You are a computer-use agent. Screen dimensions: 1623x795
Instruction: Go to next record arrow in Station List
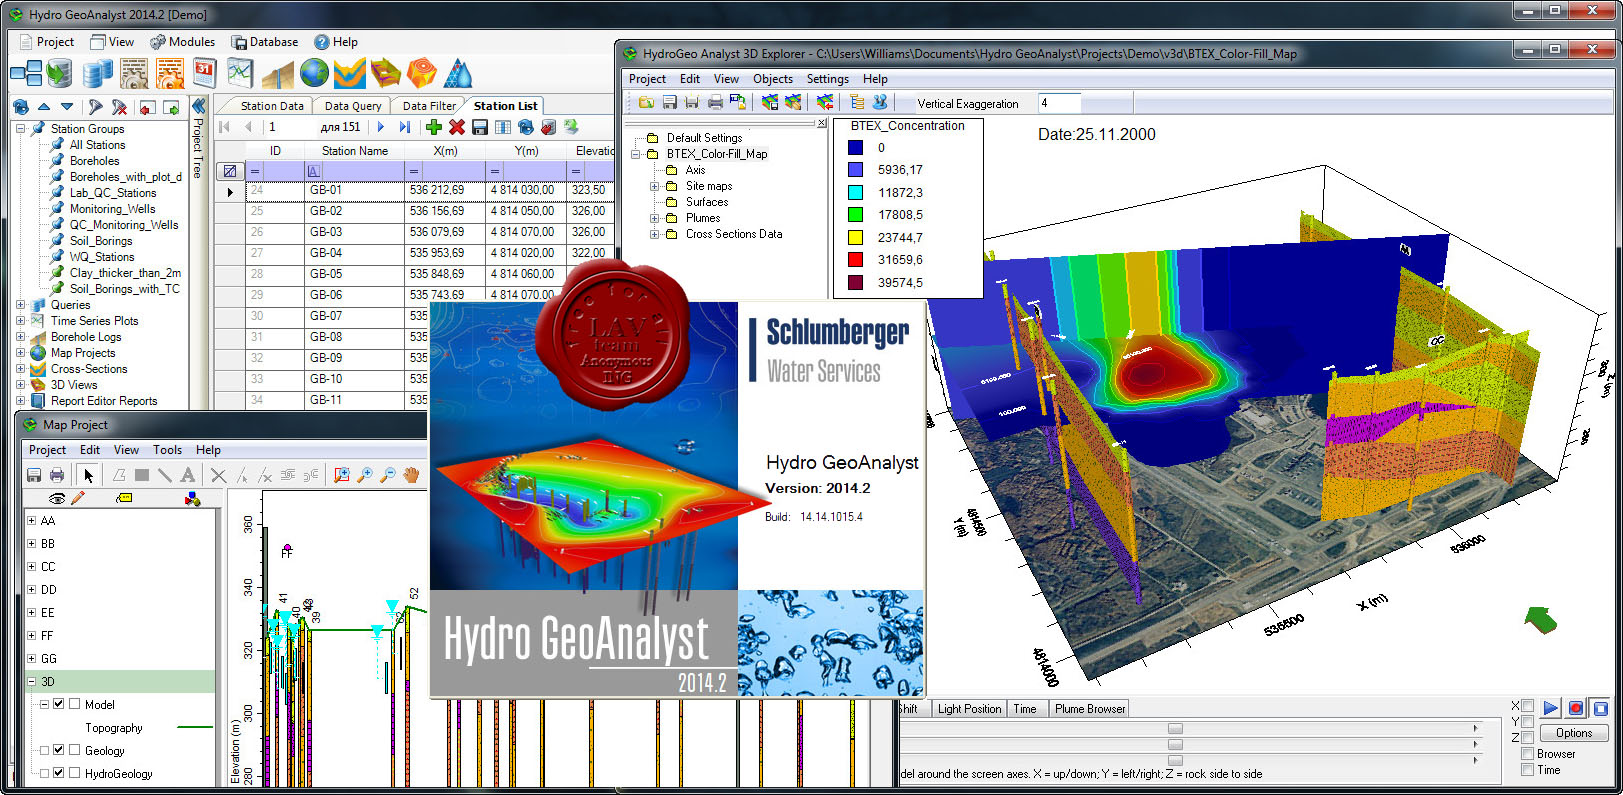point(381,127)
